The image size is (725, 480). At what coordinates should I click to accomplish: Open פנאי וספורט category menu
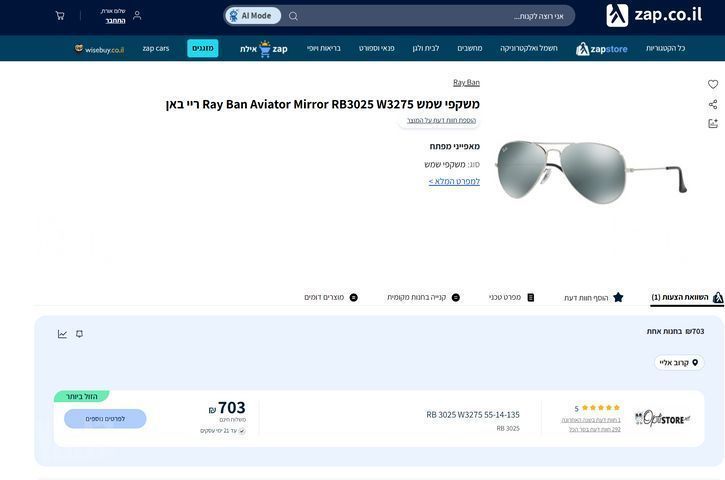[x=377, y=48]
